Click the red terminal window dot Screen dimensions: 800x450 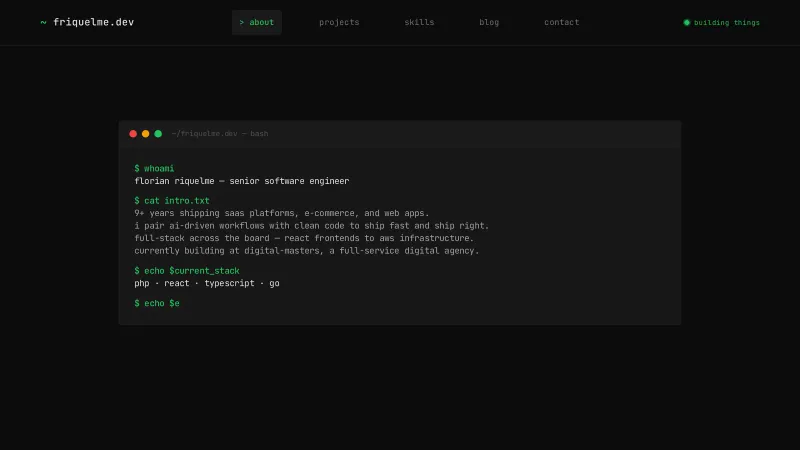tap(133, 134)
